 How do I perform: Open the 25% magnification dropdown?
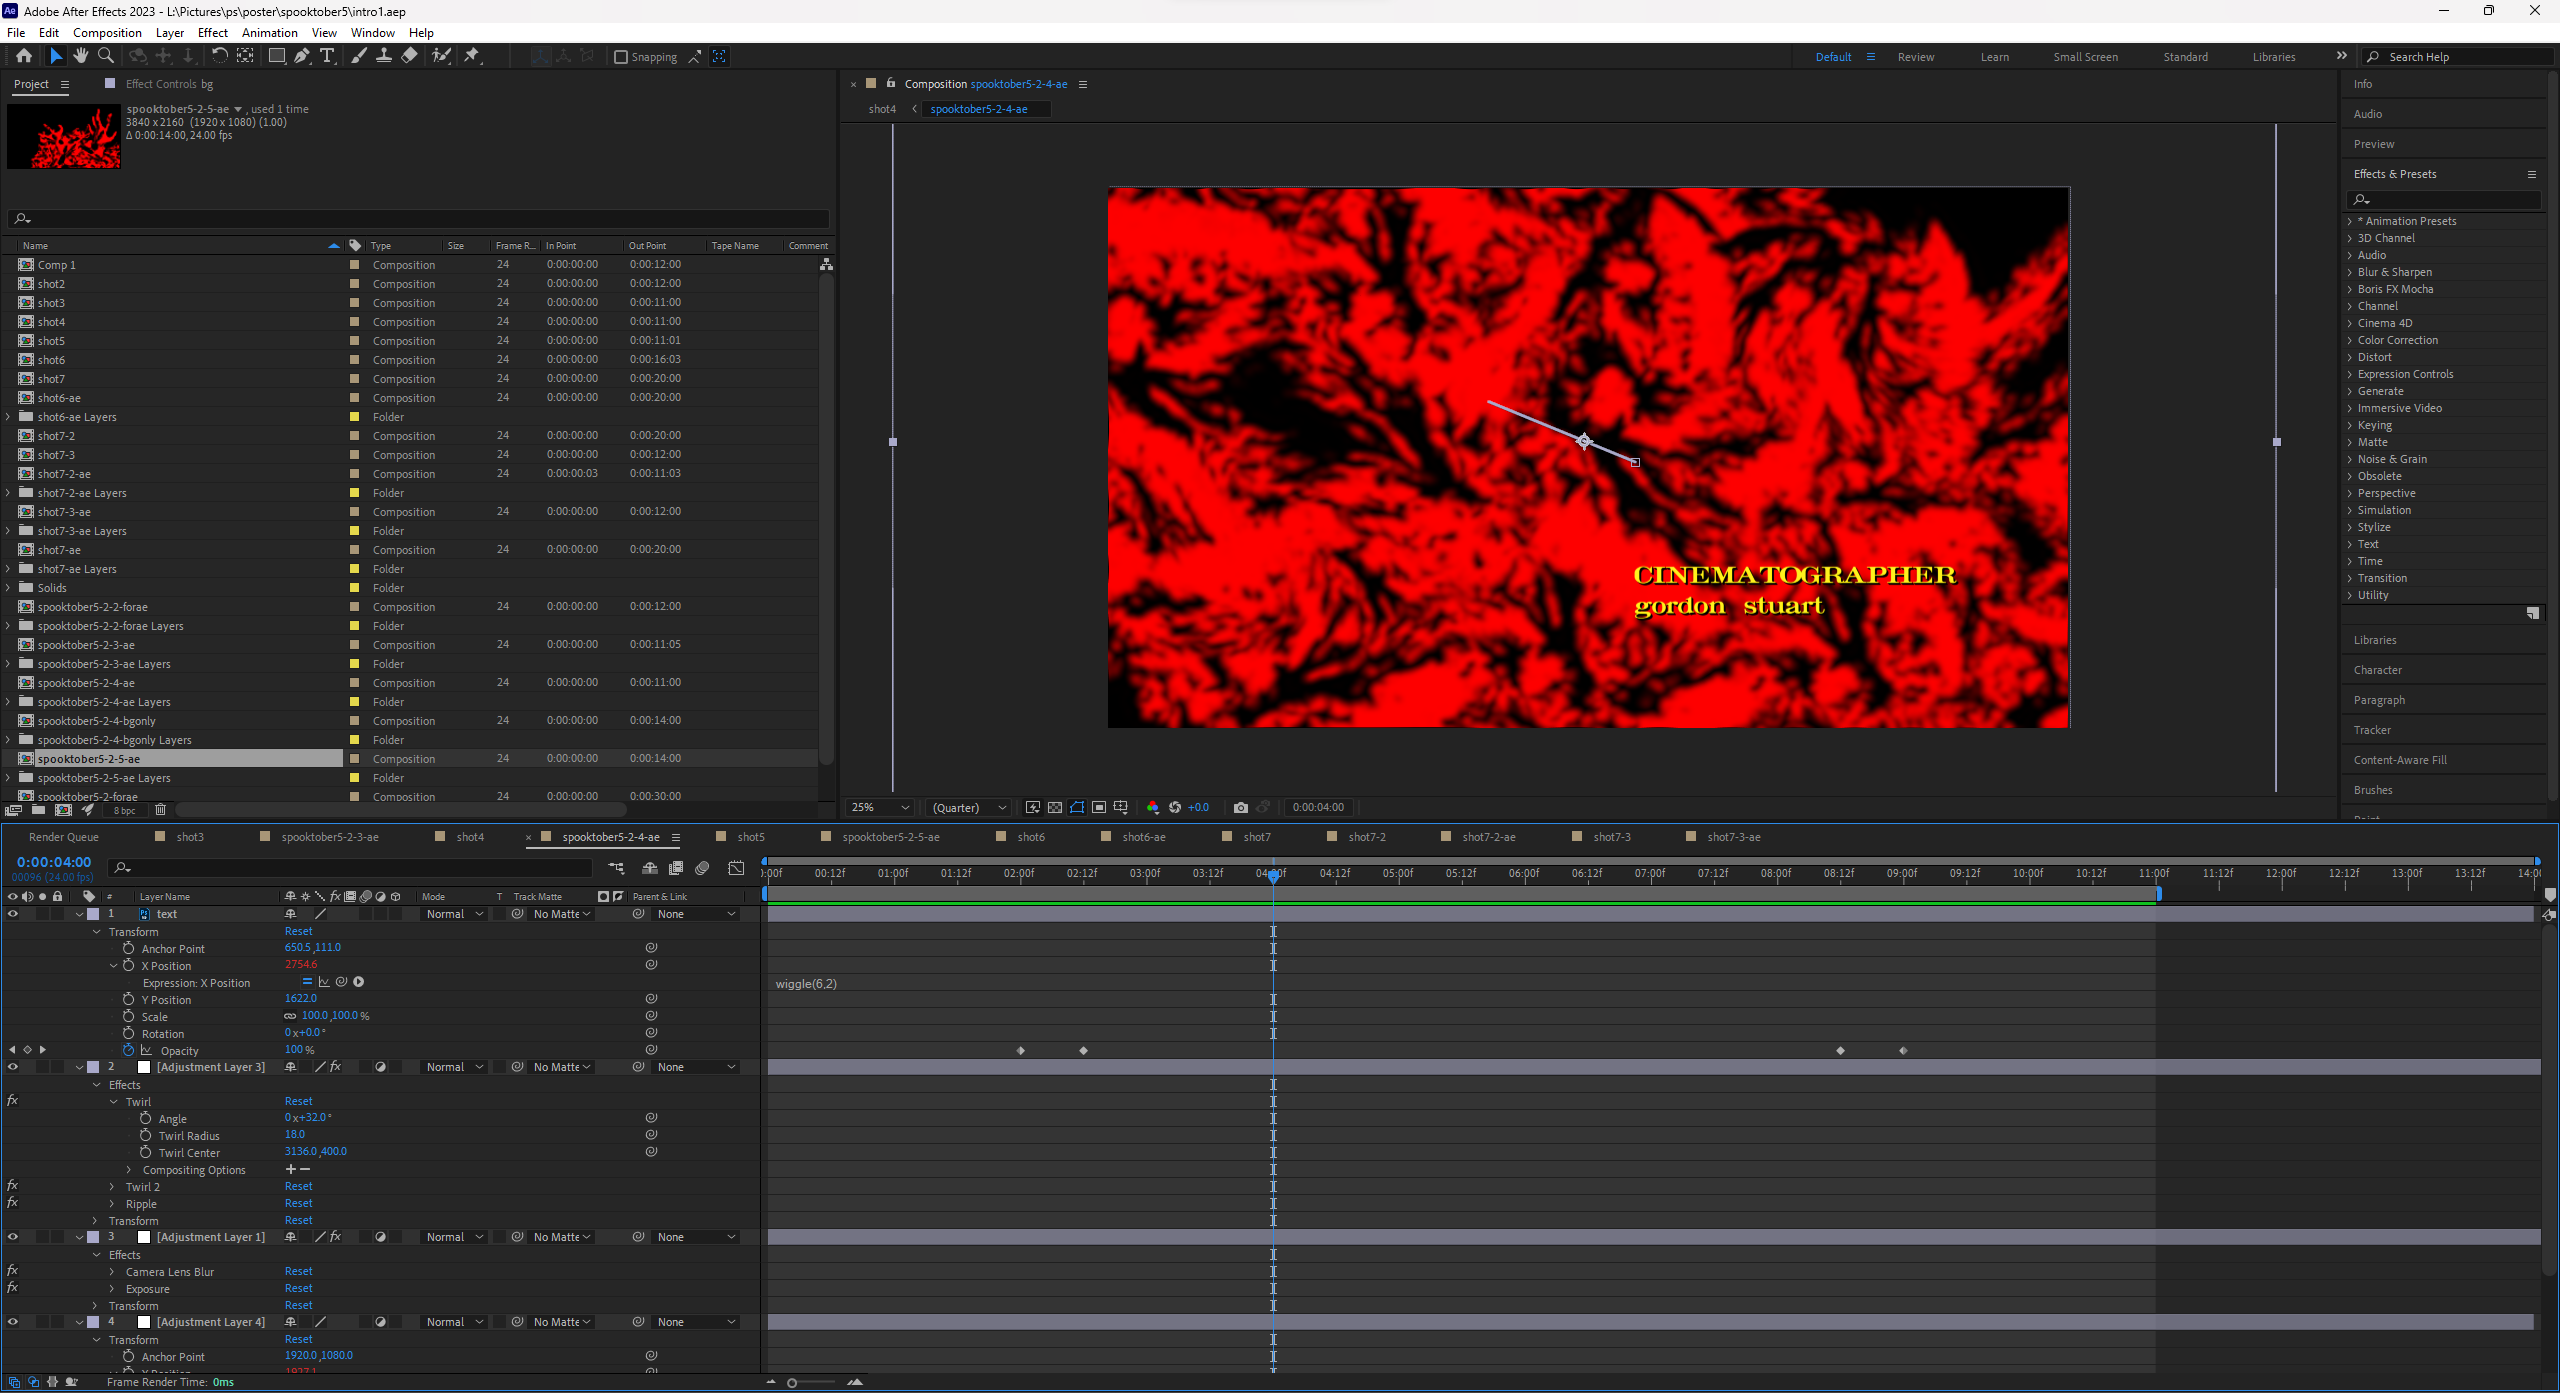[880, 808]
